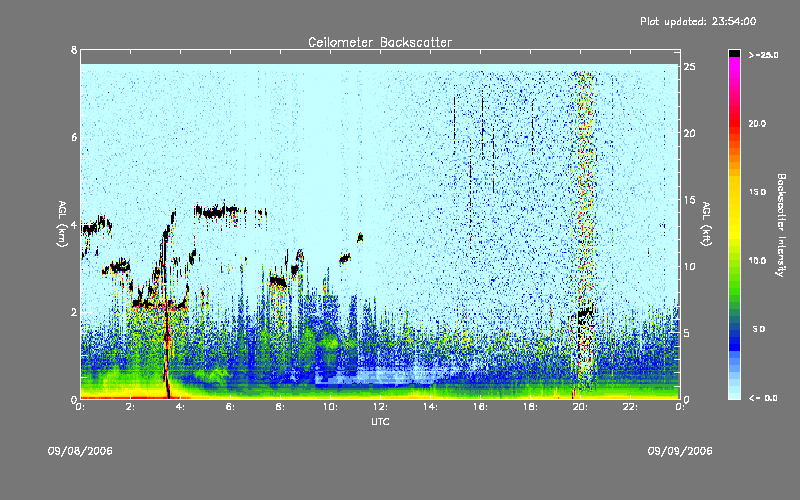Click the start date 09/08/2006 label

point(80,451)
